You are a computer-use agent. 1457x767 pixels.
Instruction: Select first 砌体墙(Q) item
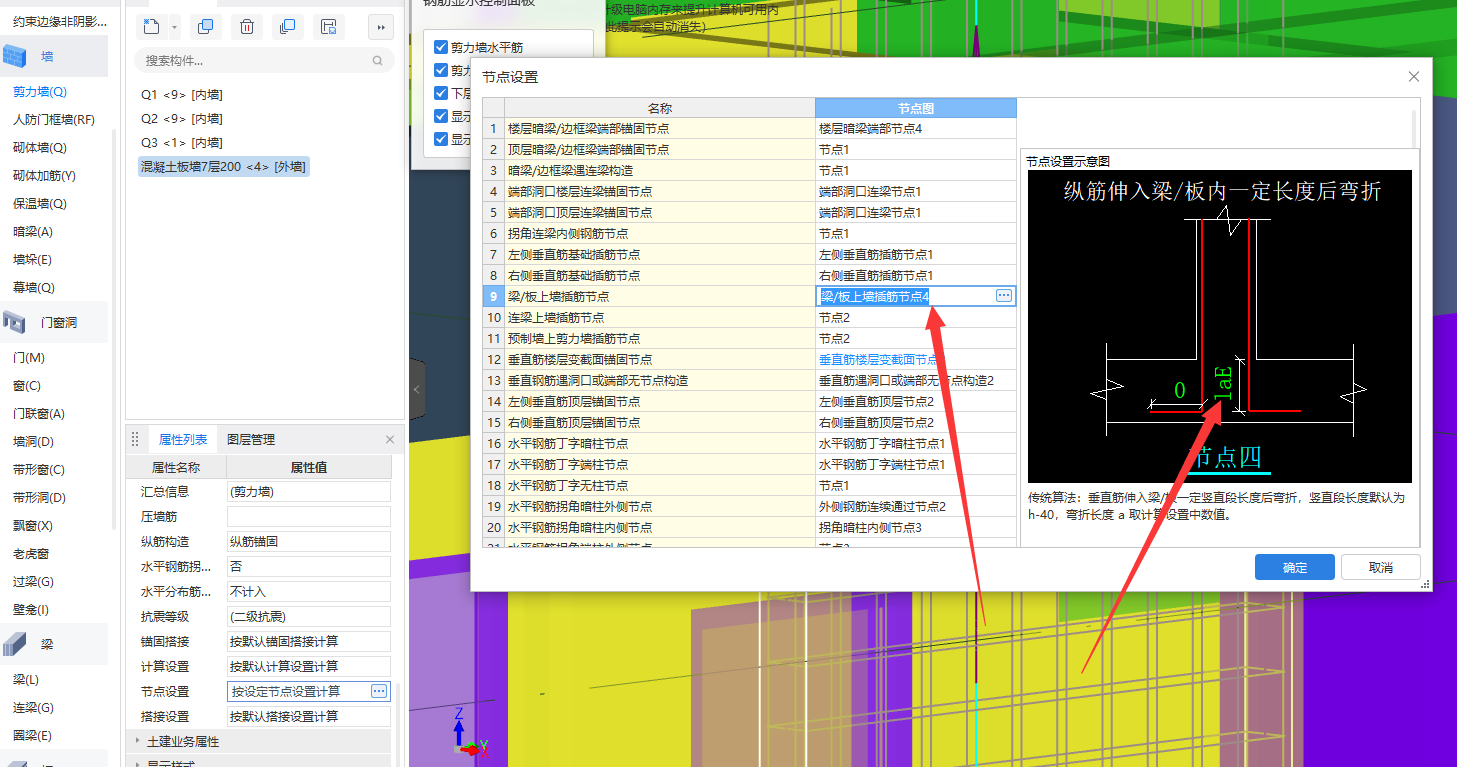click(x=40, y=147)
